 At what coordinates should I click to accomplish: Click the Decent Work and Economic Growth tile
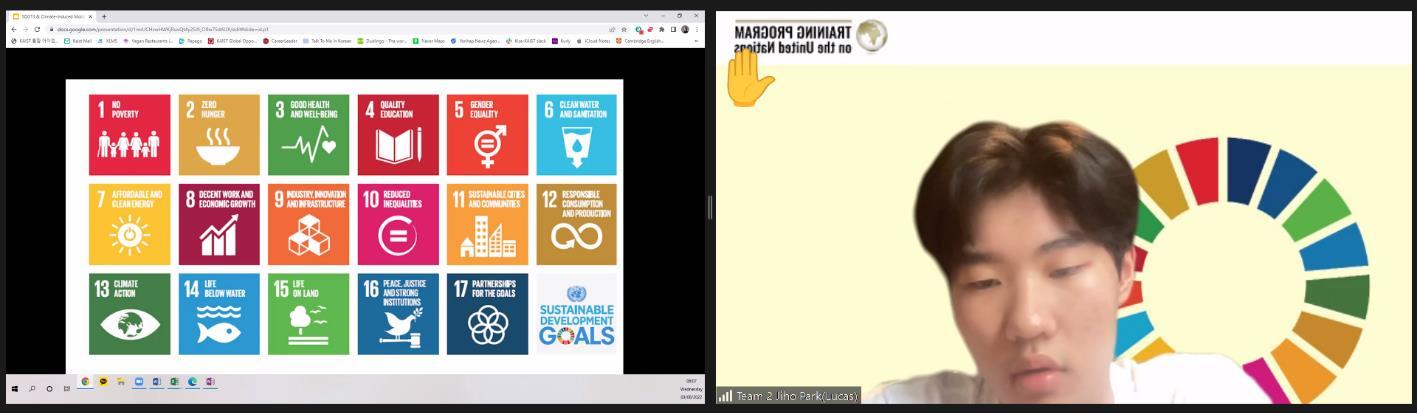click(x=219, y=224)
